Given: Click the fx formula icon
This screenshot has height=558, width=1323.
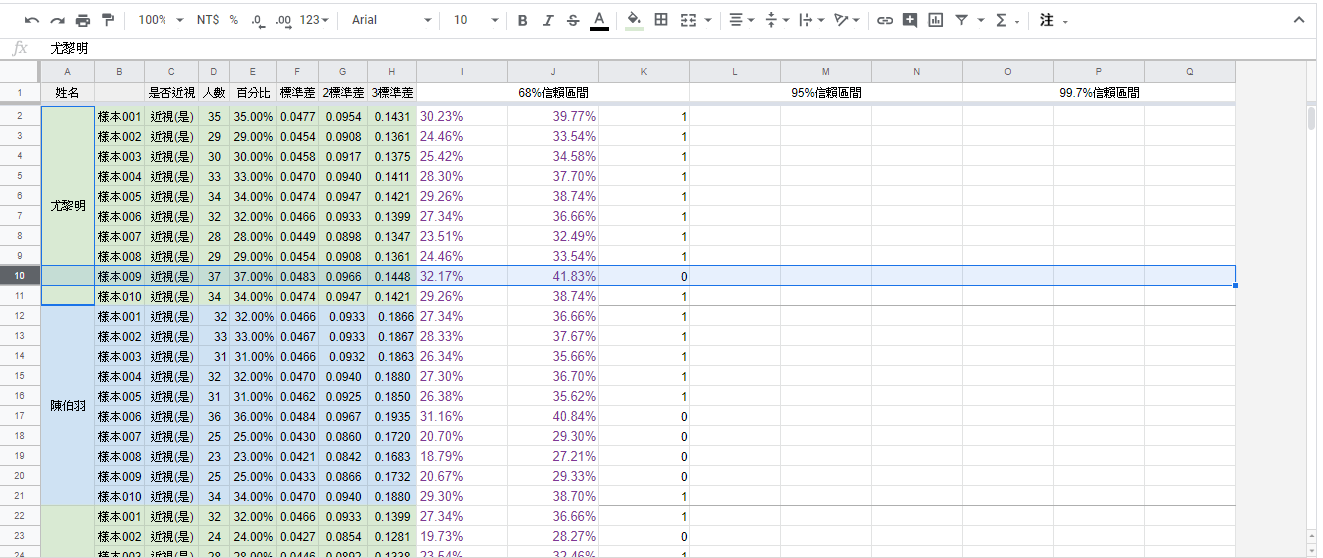Looking at the screenshot, I should click(x=19, y=48).
